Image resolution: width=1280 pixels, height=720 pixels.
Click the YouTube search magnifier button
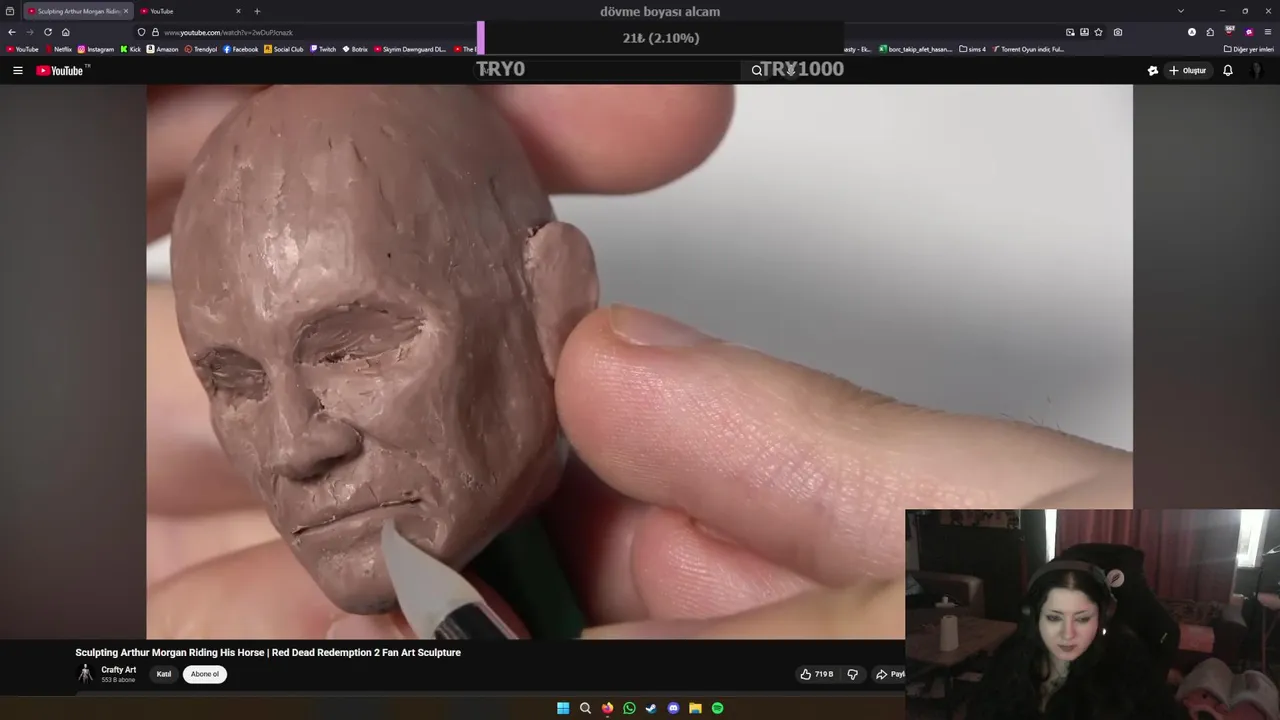[757, 71]
